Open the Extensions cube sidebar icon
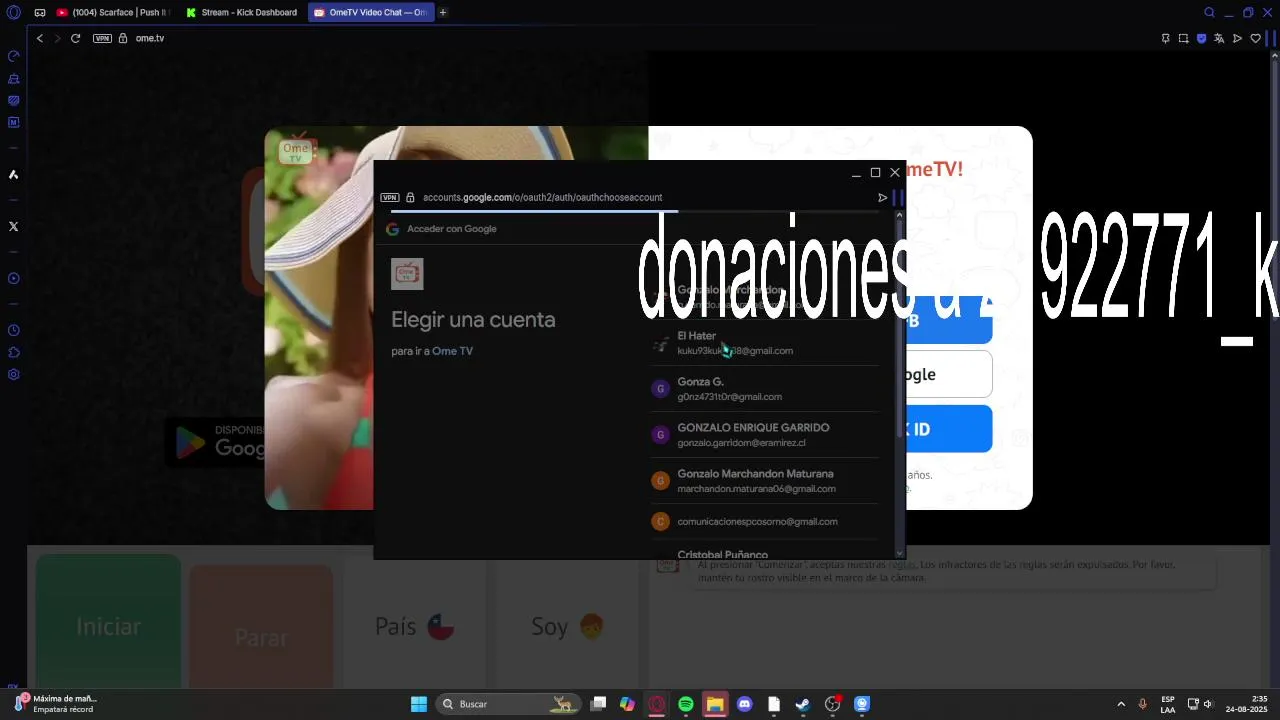Screen dimensions: 1280x720 14,353
